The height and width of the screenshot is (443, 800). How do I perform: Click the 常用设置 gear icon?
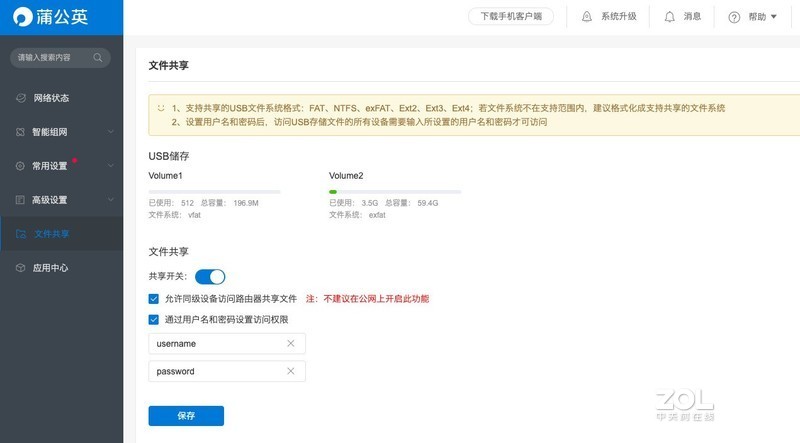click(20, 166)
